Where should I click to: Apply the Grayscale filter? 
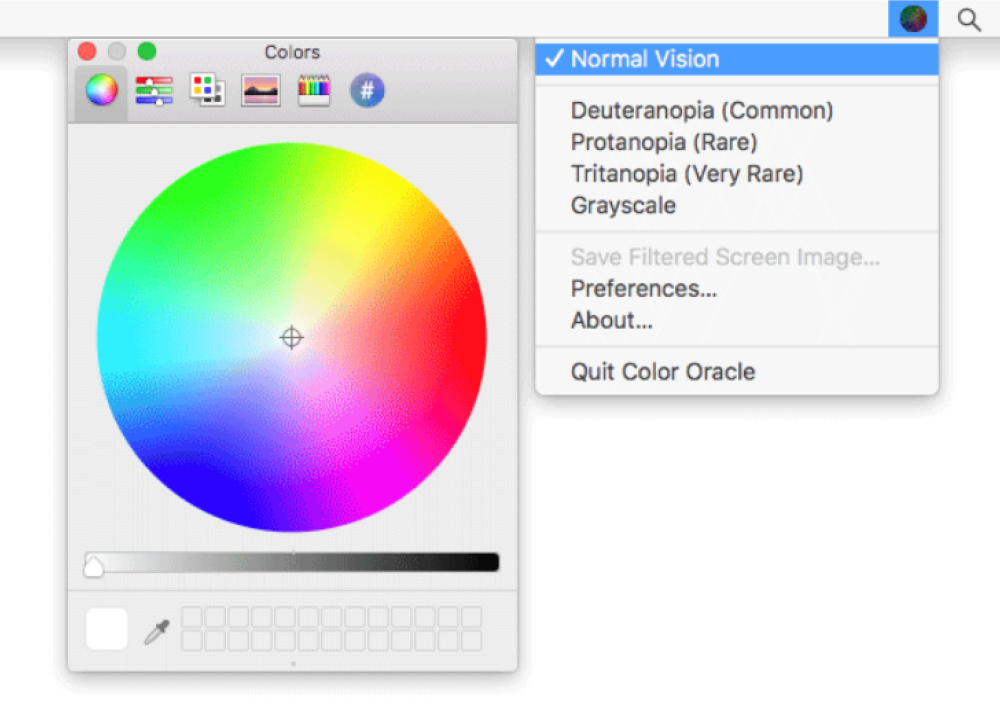coord(623,206)
